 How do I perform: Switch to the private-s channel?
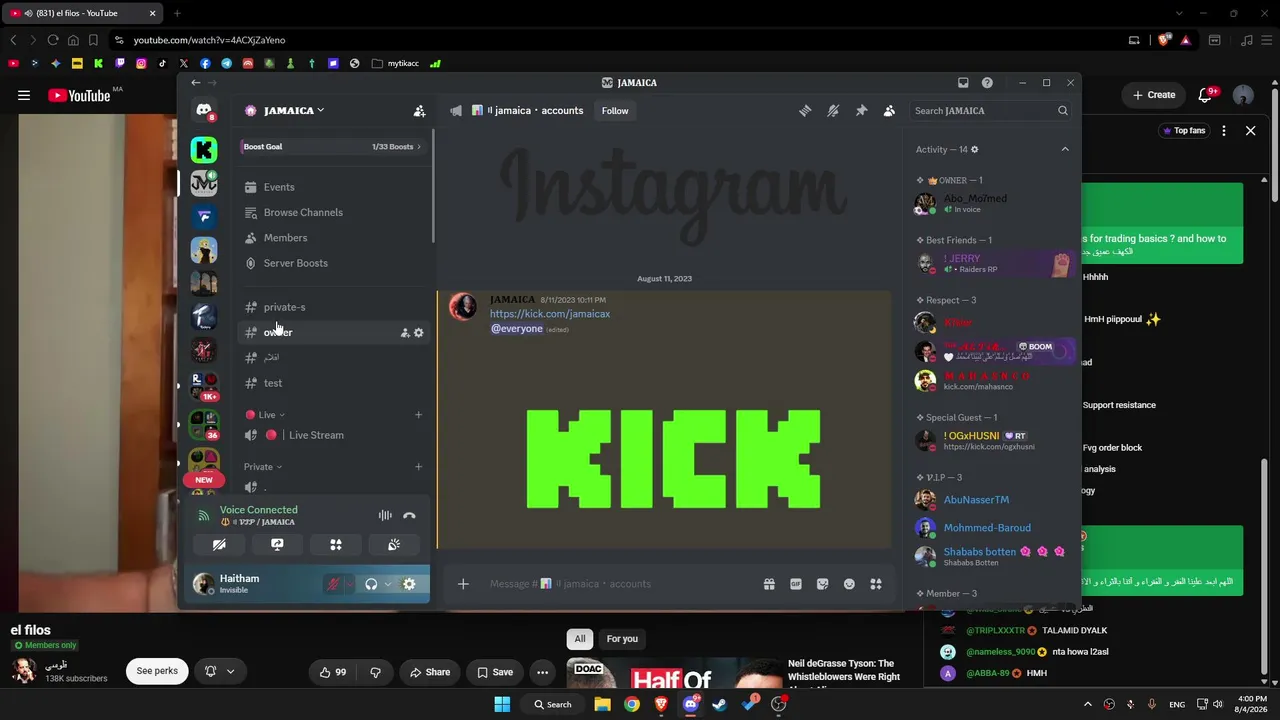click(335, 307)
